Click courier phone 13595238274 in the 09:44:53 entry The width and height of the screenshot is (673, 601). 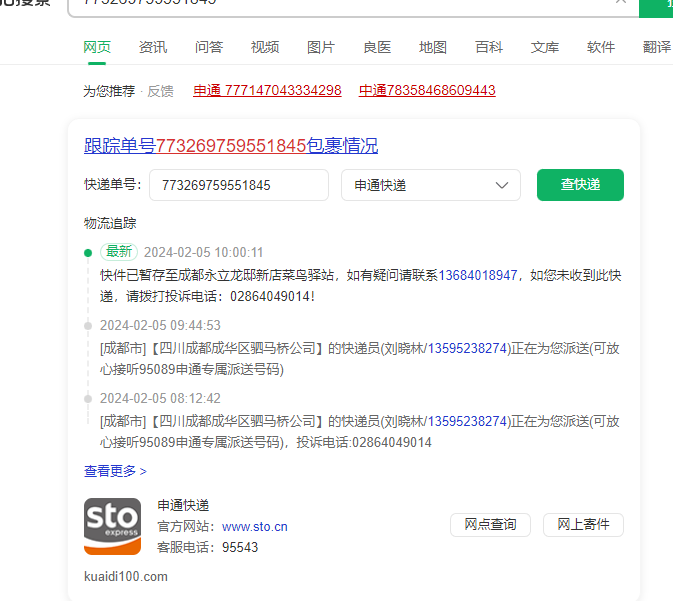point(467,348)
